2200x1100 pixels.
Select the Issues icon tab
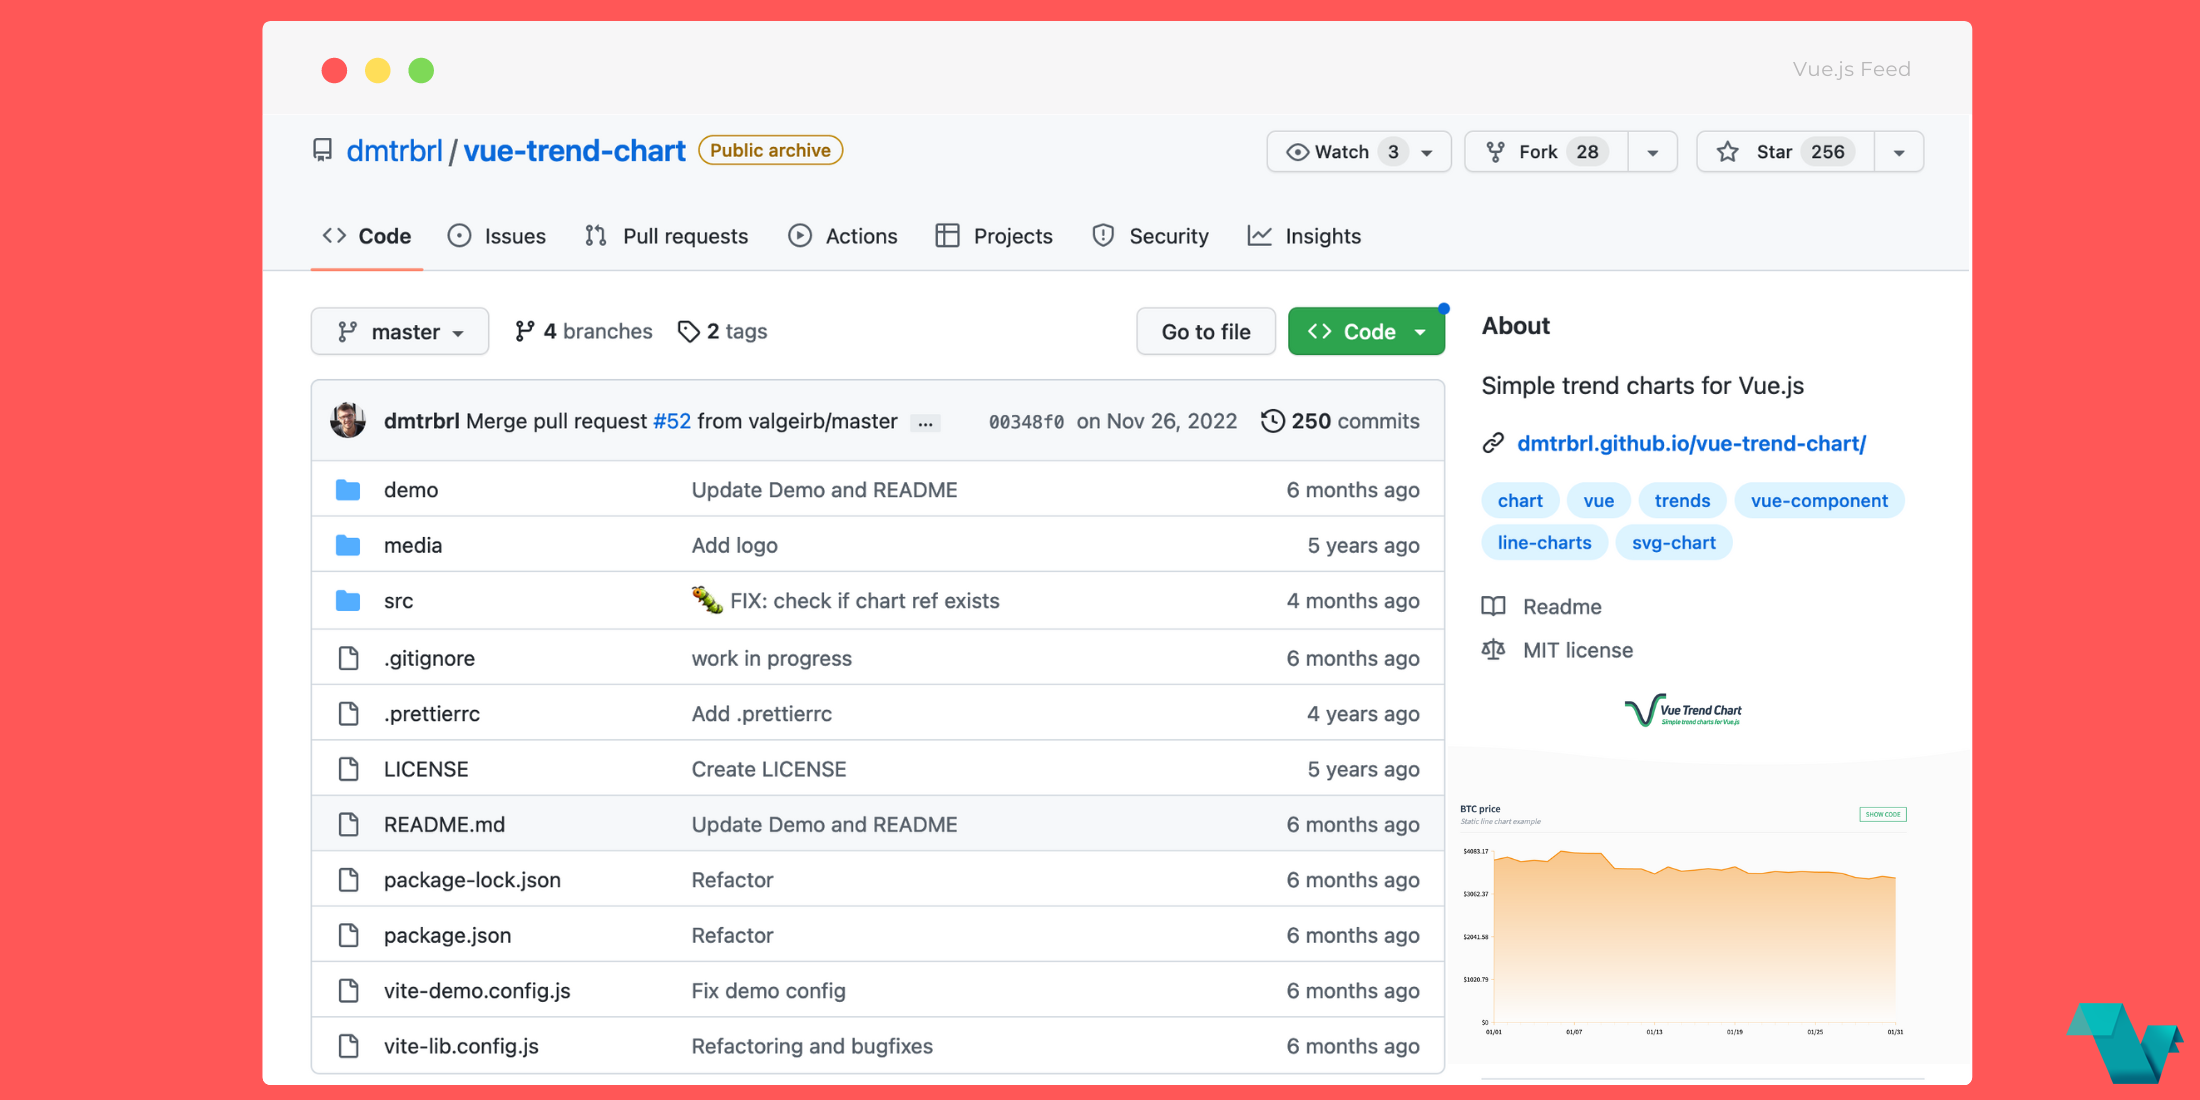click(x=459, y=236)
